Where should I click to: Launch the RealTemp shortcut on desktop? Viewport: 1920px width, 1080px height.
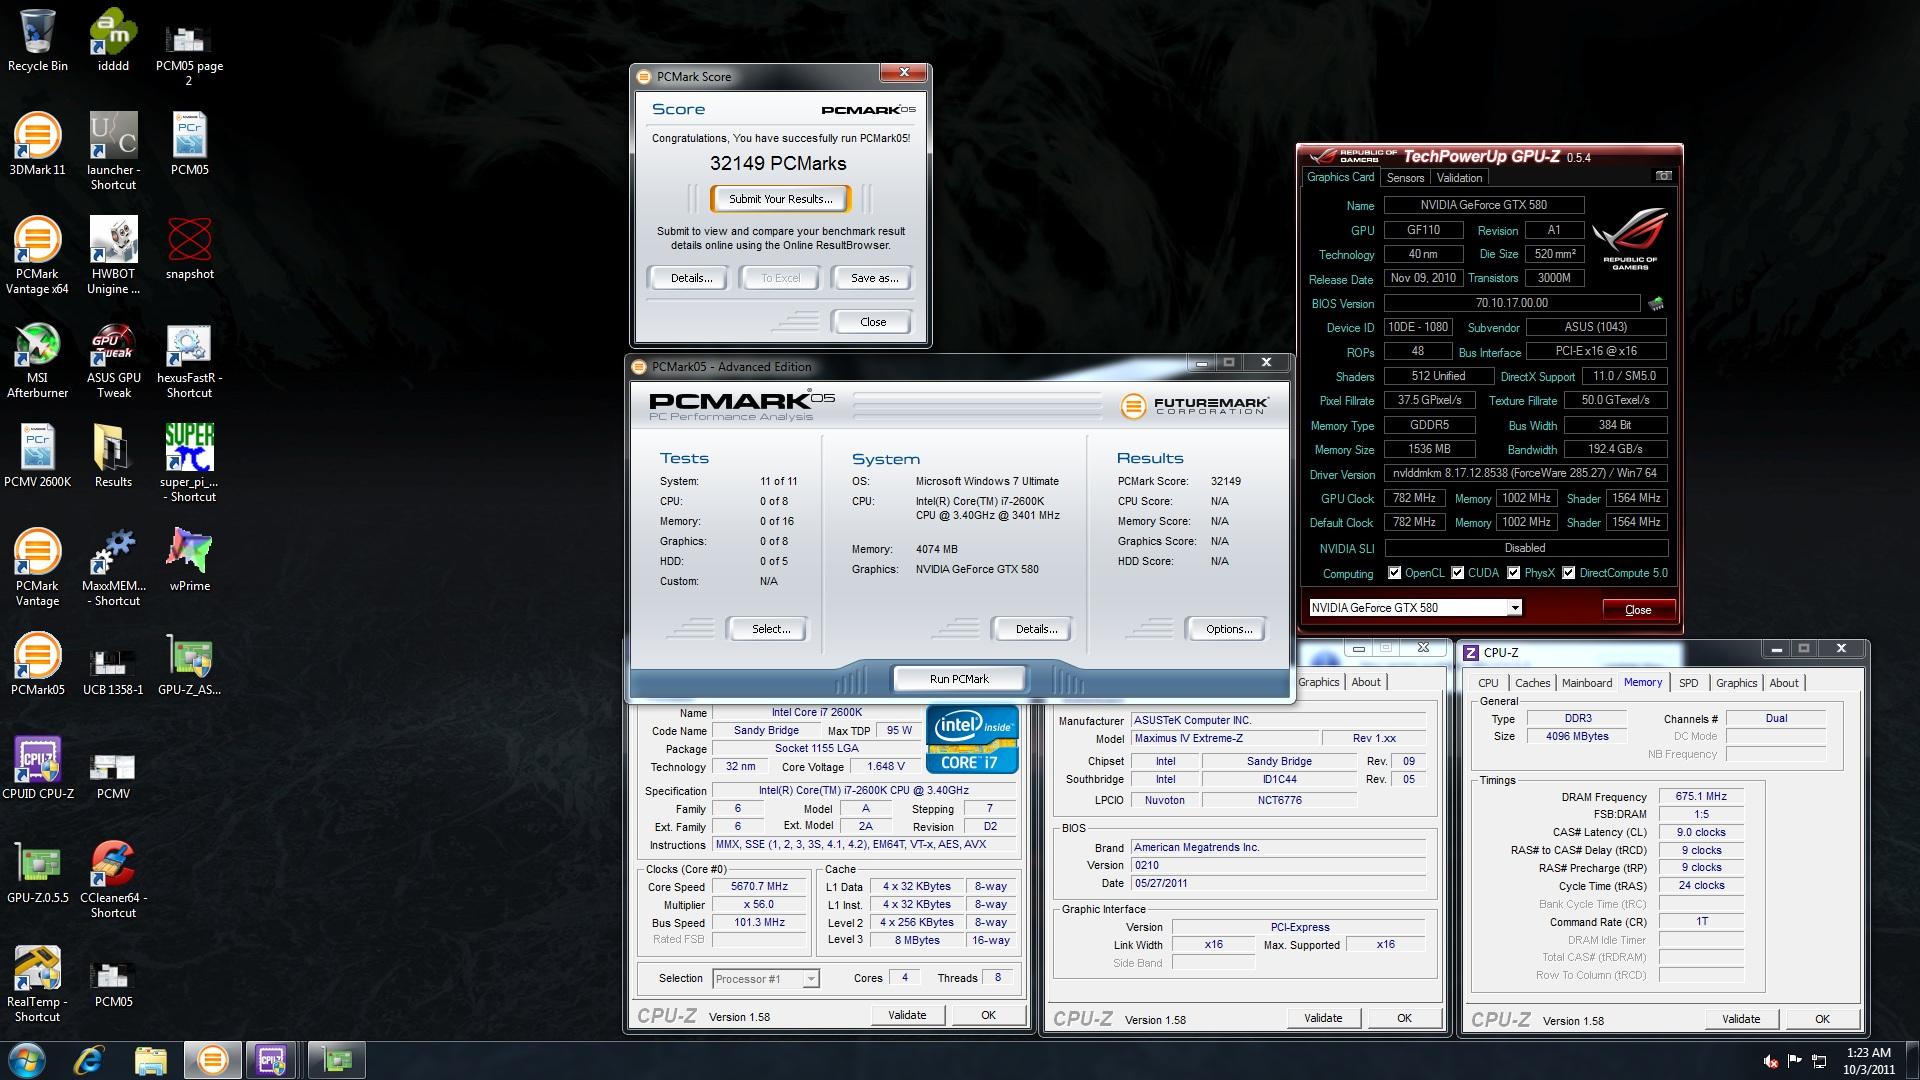point(38,983)
